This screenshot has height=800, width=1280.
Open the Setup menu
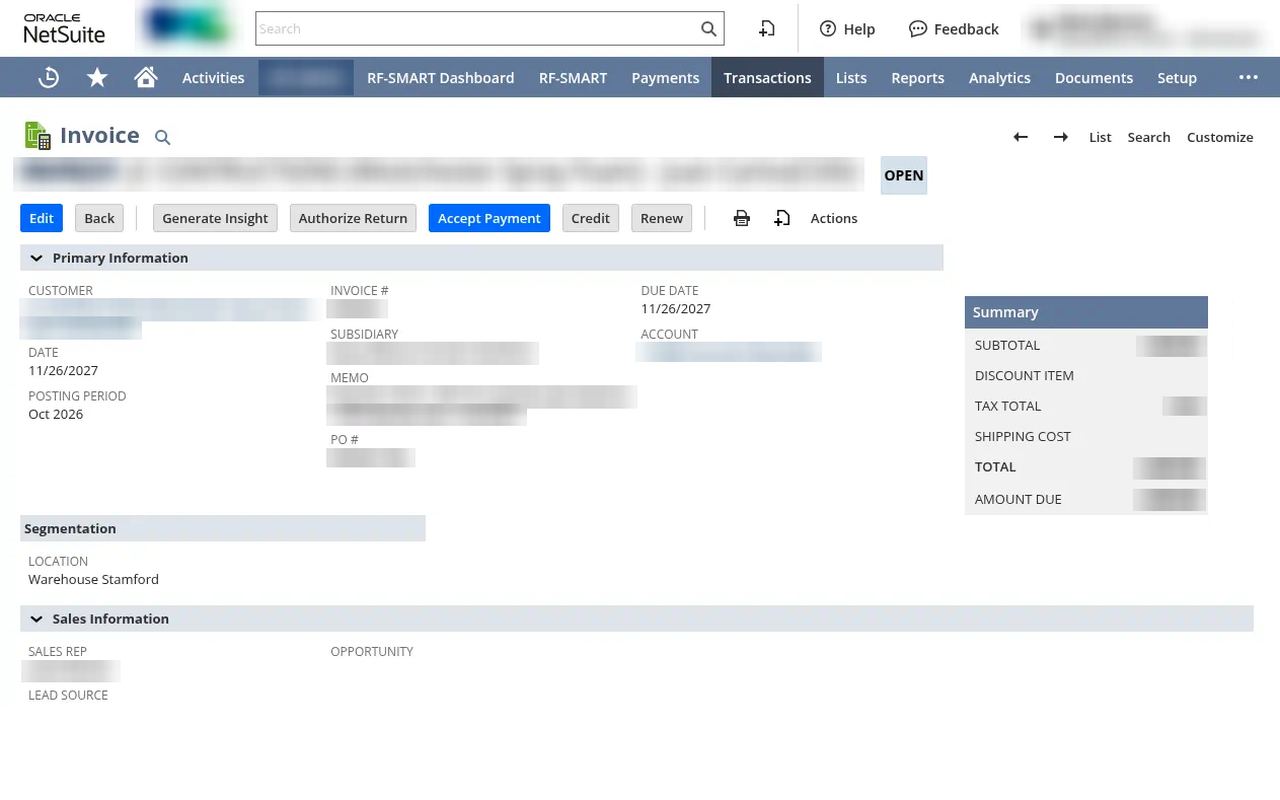point(1177,77)
